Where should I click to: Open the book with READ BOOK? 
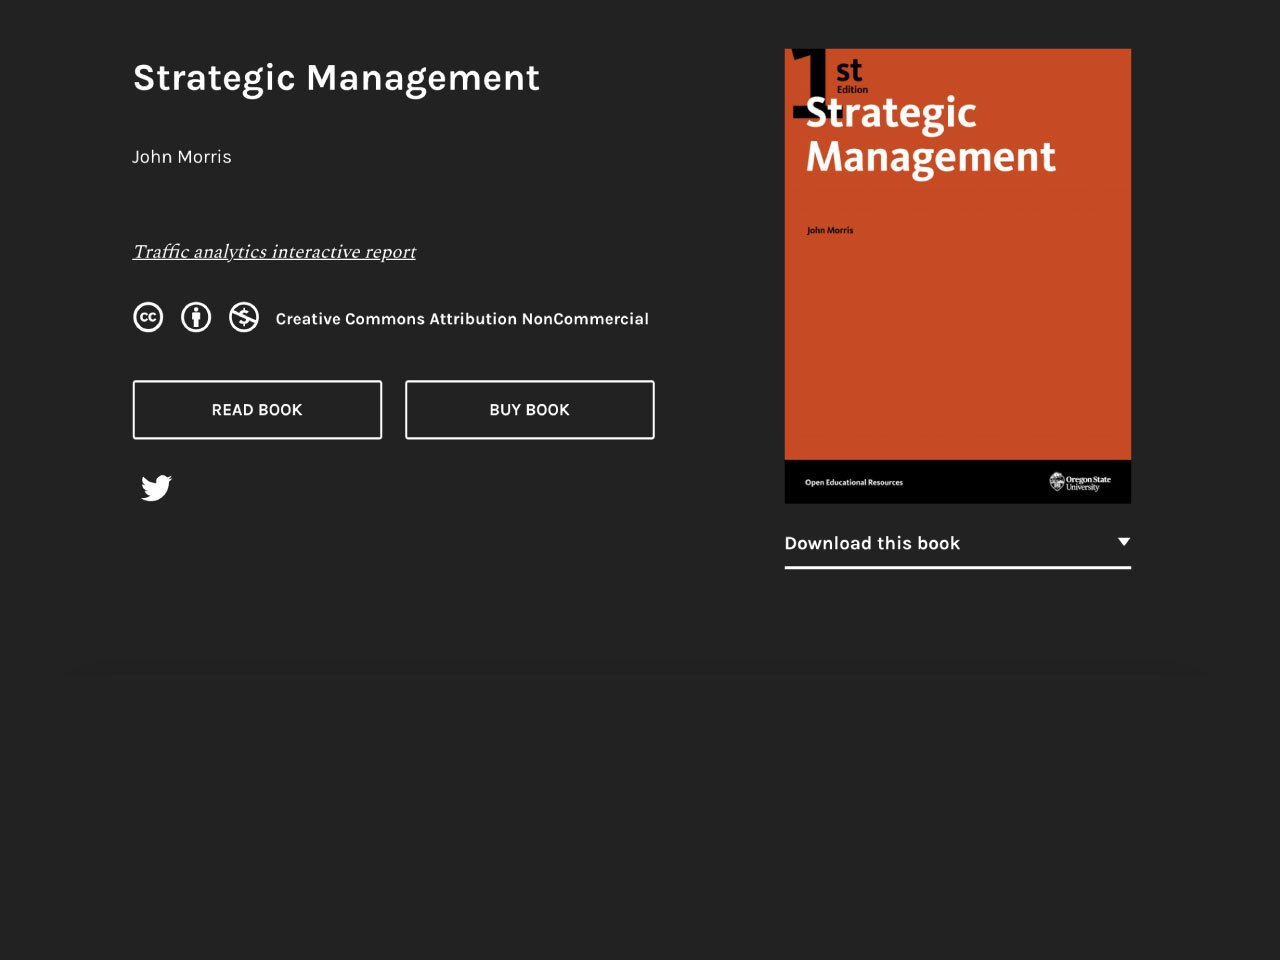pos(256,409)
